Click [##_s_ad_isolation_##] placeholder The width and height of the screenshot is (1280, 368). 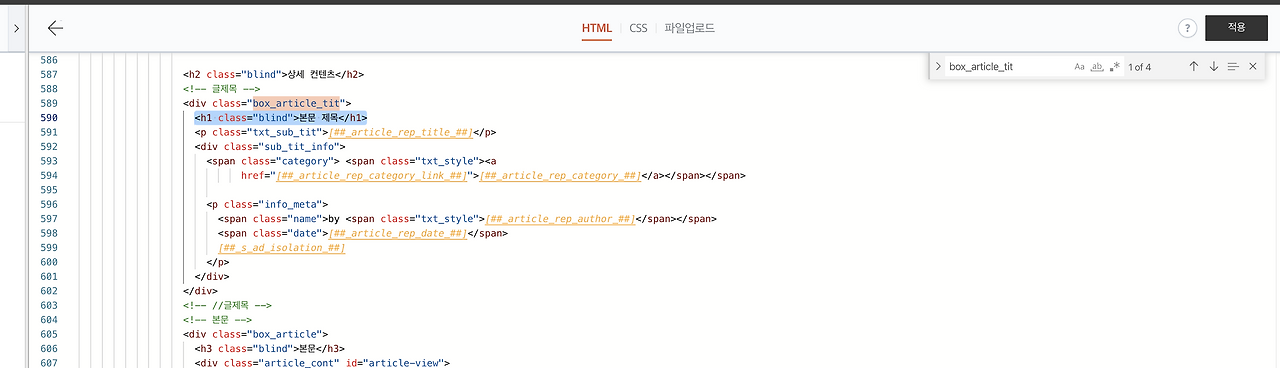281,247
